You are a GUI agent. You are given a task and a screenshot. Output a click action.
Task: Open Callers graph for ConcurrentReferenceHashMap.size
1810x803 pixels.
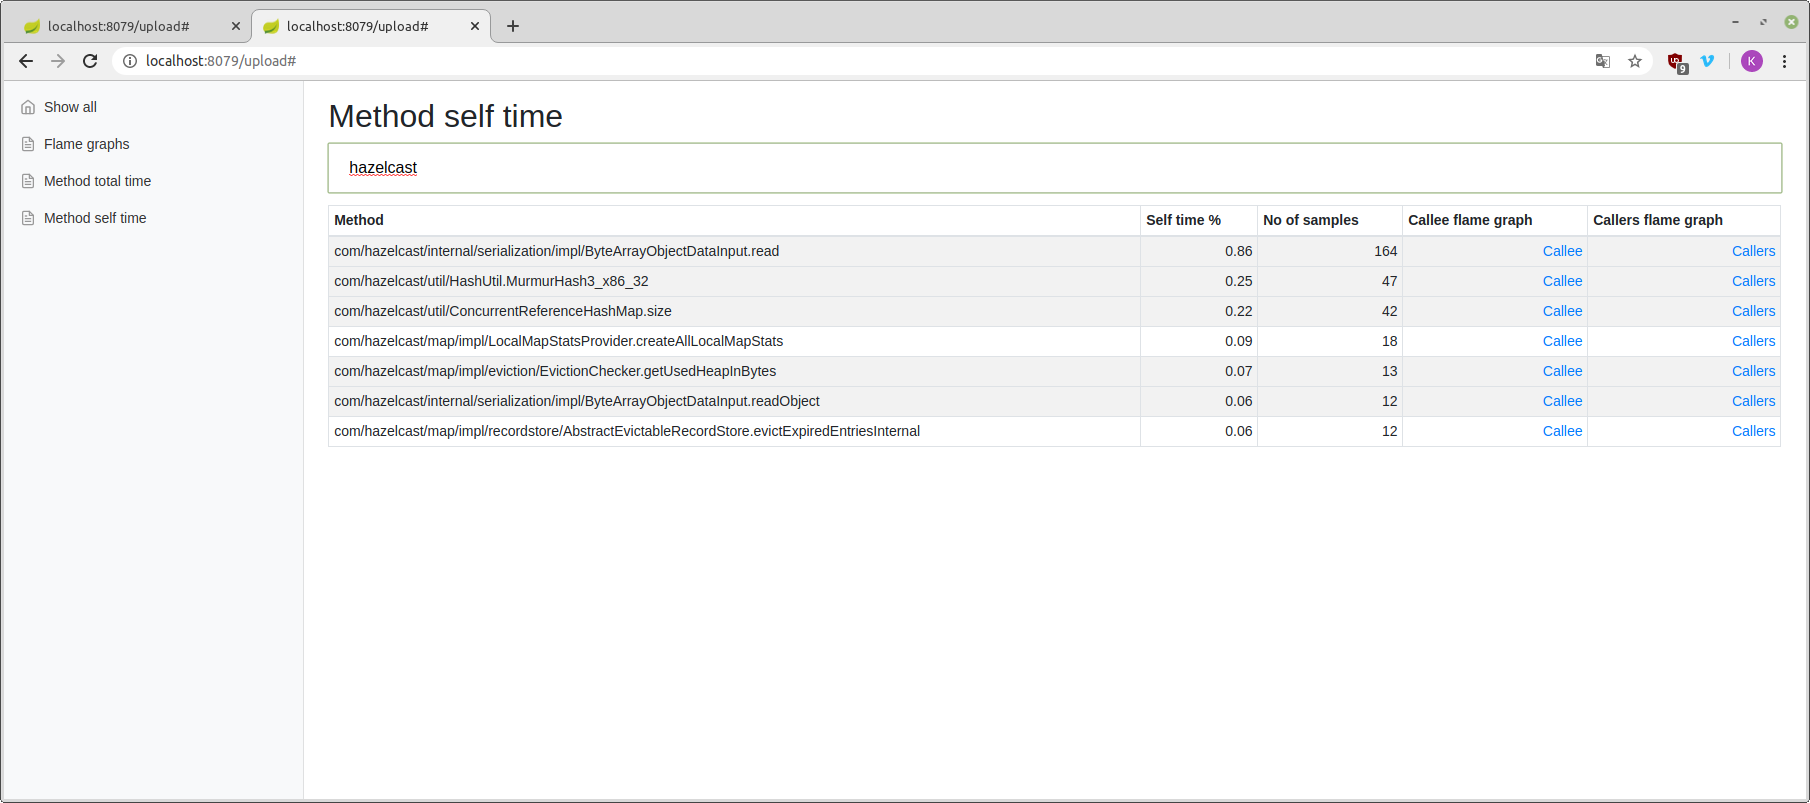point(1753,311)
